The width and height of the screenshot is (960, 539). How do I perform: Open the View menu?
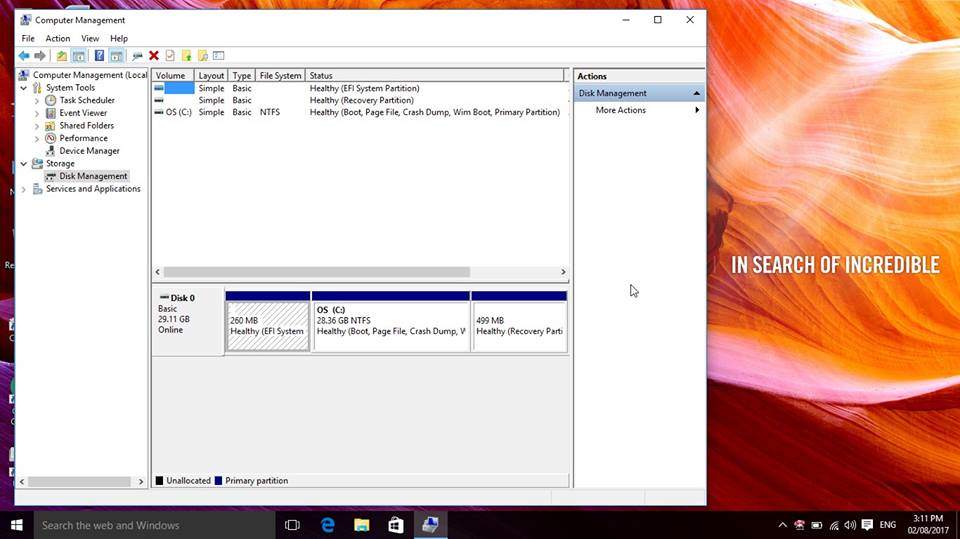coord(90,38)
